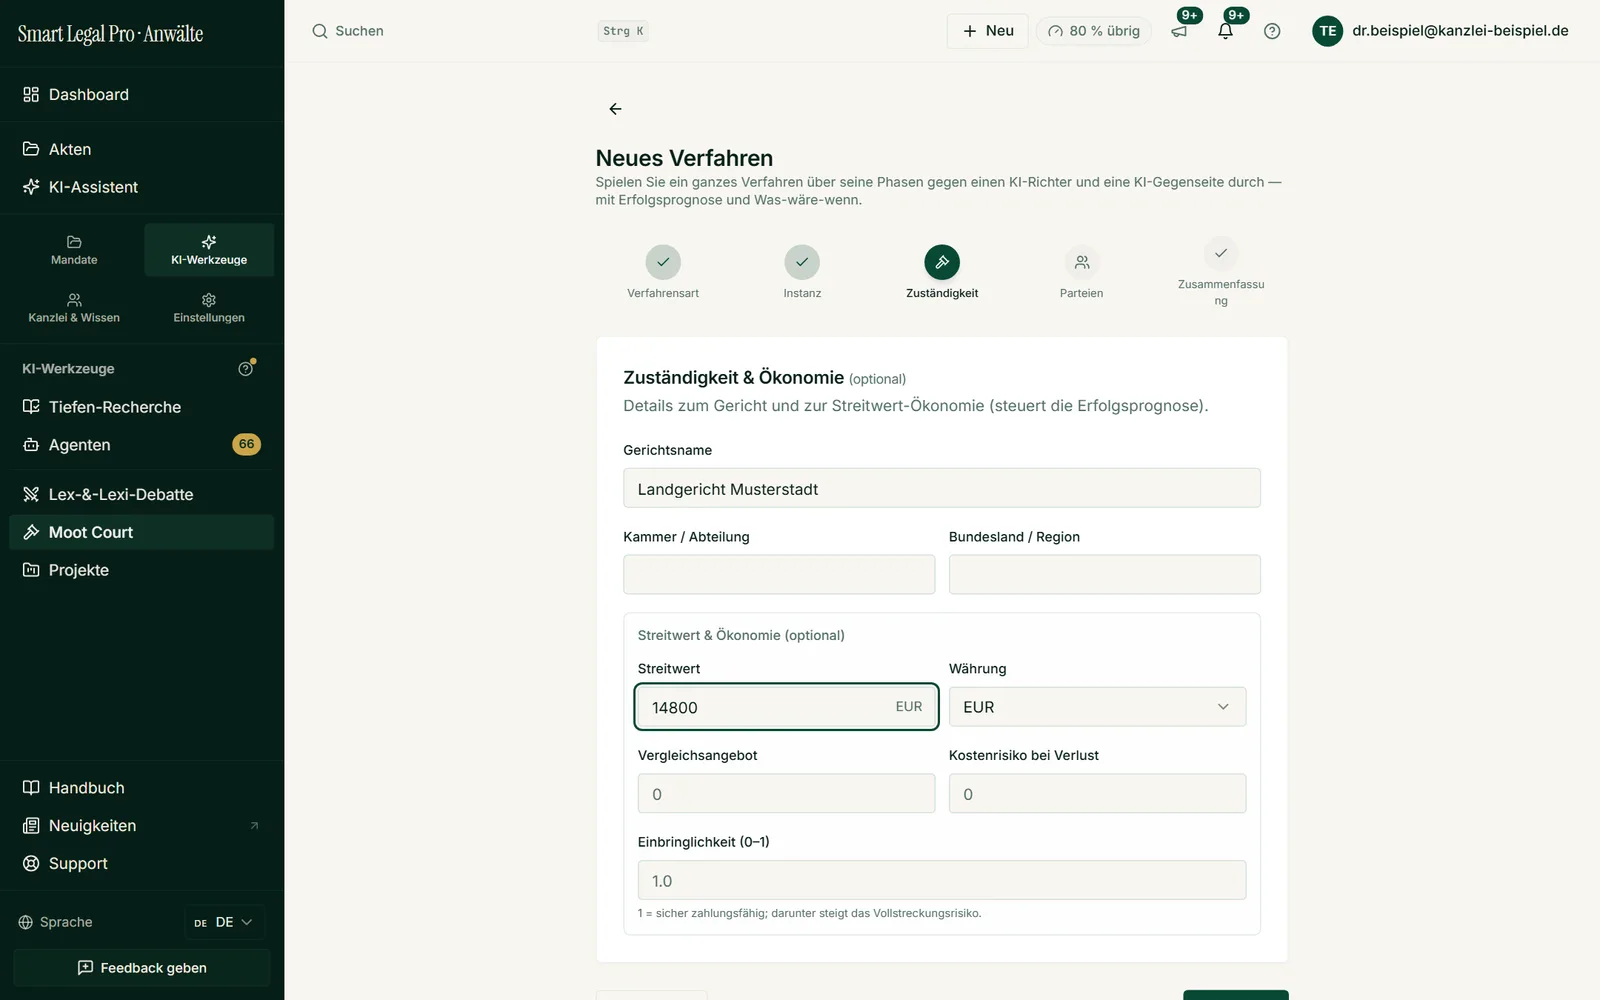The width and height of the screenshot is (1600, 1000).
Task: Click the Parteien step icon
Action: click(1081, 262)
